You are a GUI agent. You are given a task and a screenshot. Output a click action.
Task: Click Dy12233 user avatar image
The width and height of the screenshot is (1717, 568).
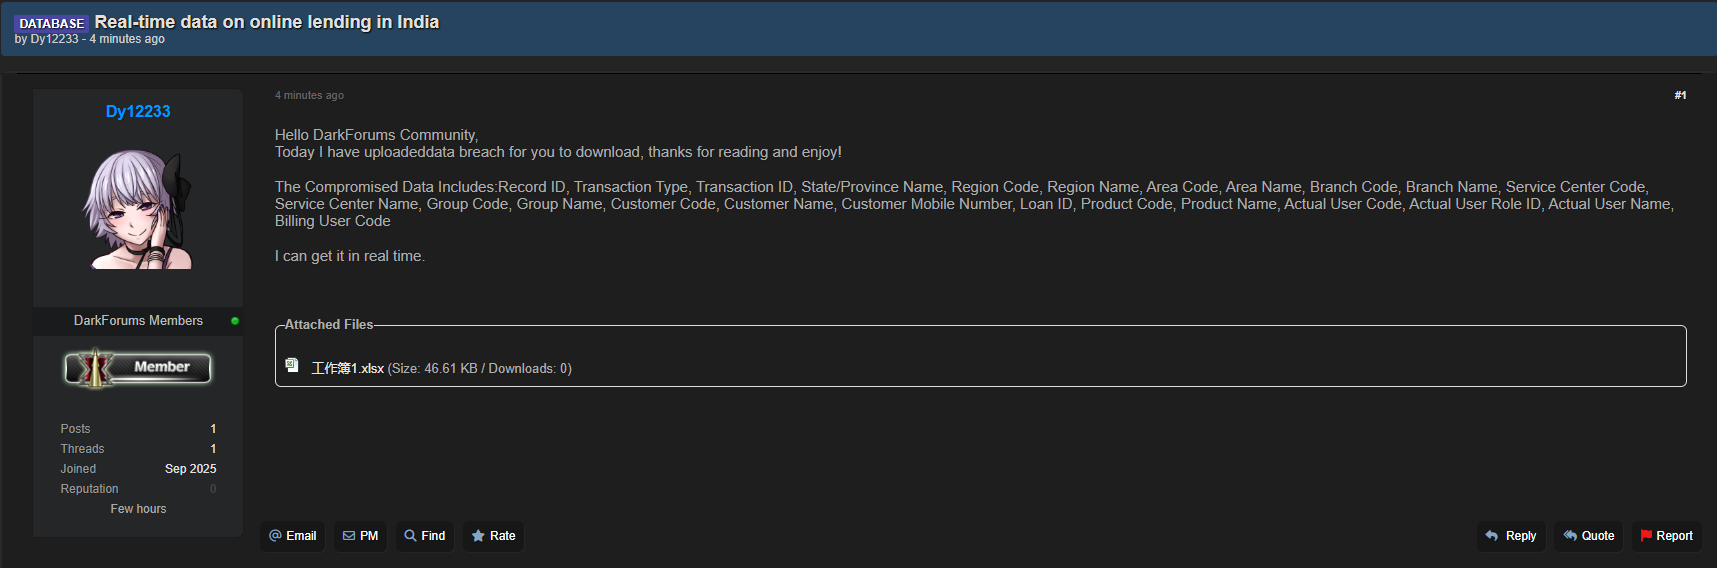[x=138, y=209]
